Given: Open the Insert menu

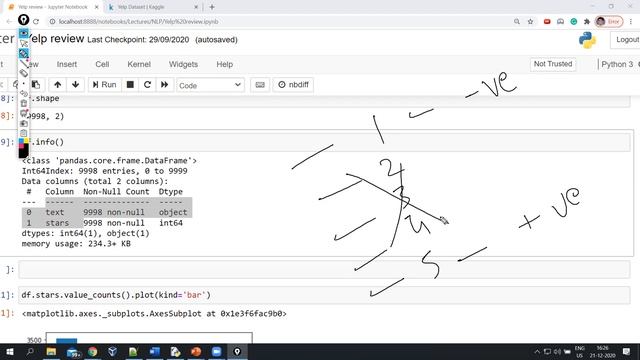Looking at the screenshot, I should [67, 64].
